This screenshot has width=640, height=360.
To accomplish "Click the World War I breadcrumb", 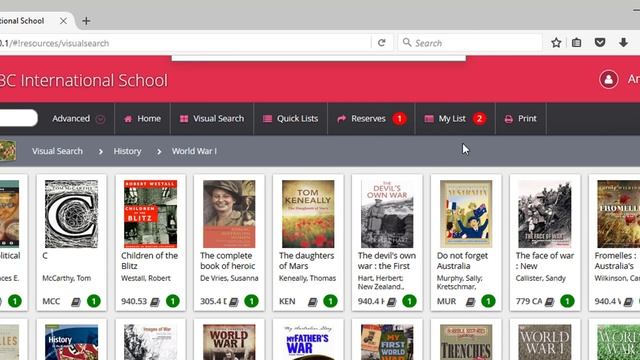I will pyautogui.click(x=194, y=151).
